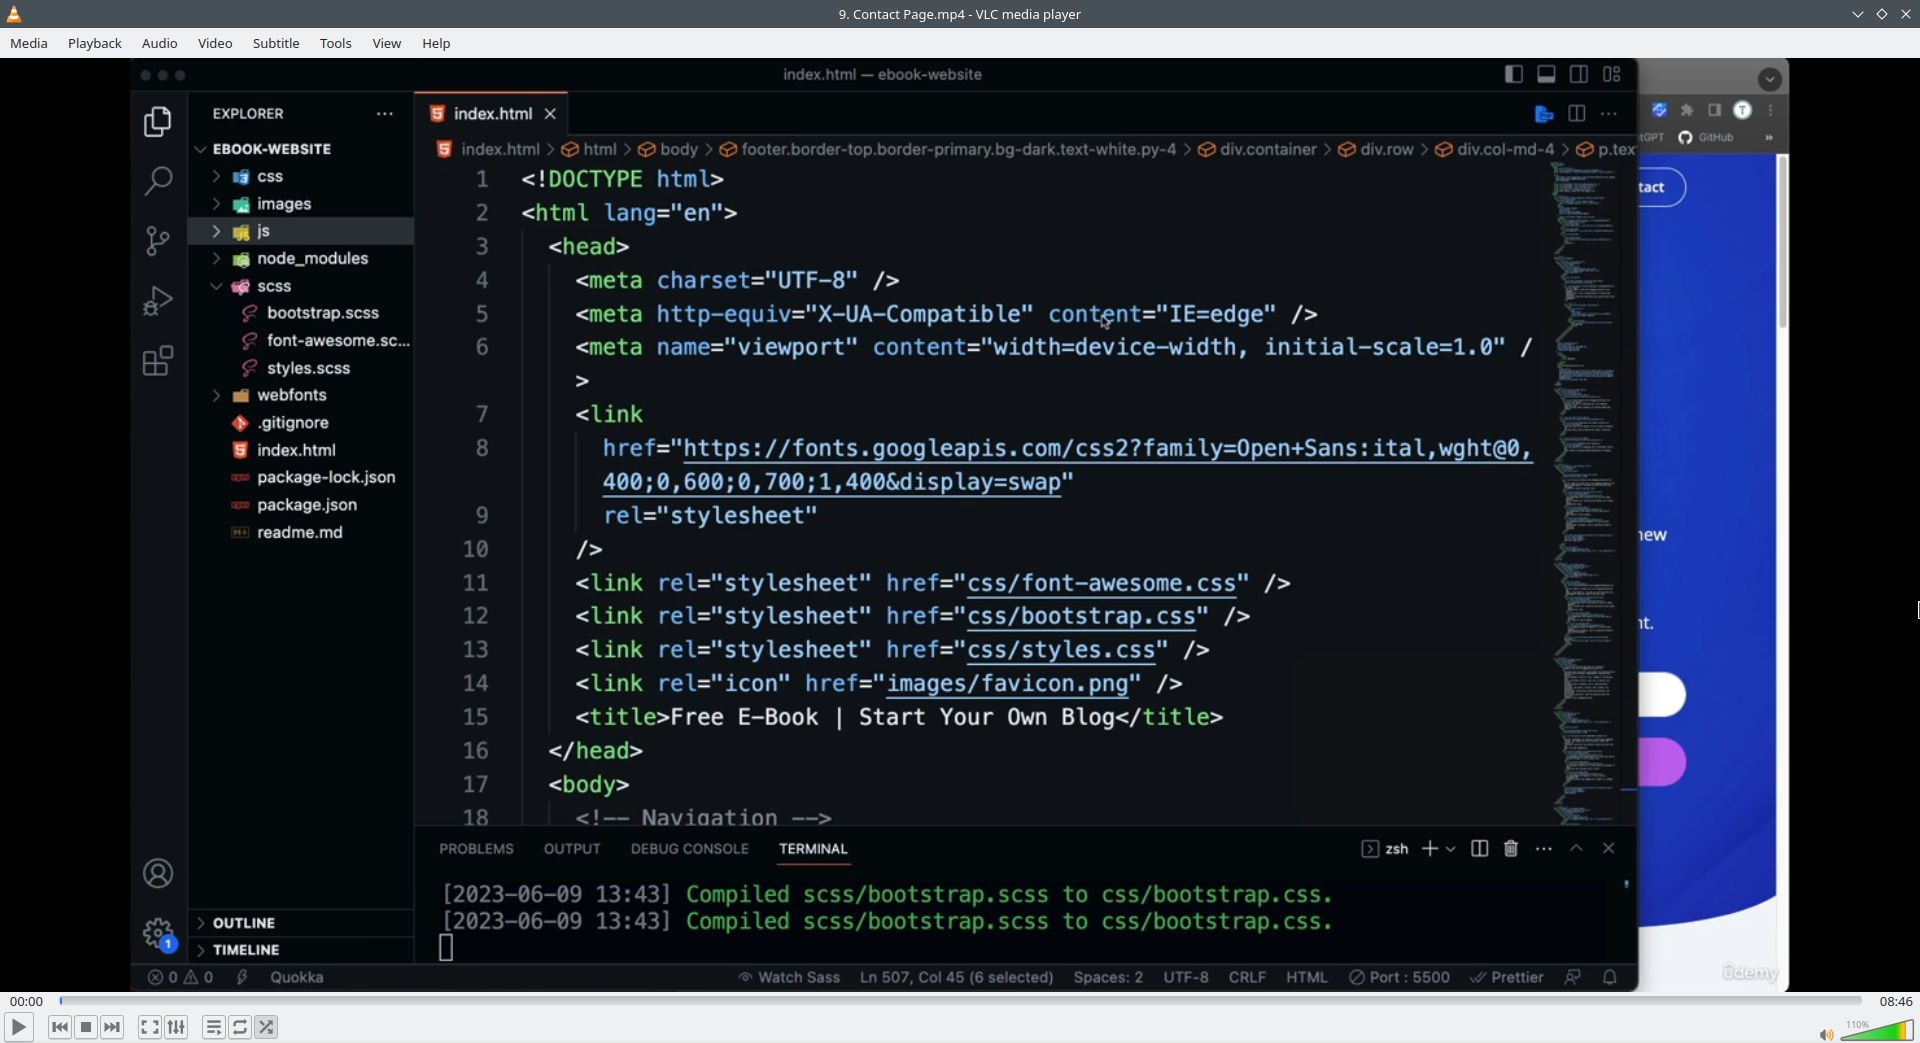Viewport: 1920px width, 1043px height.
Task: Toggle VLC random shuffle playback
Action: [266, 1027]
